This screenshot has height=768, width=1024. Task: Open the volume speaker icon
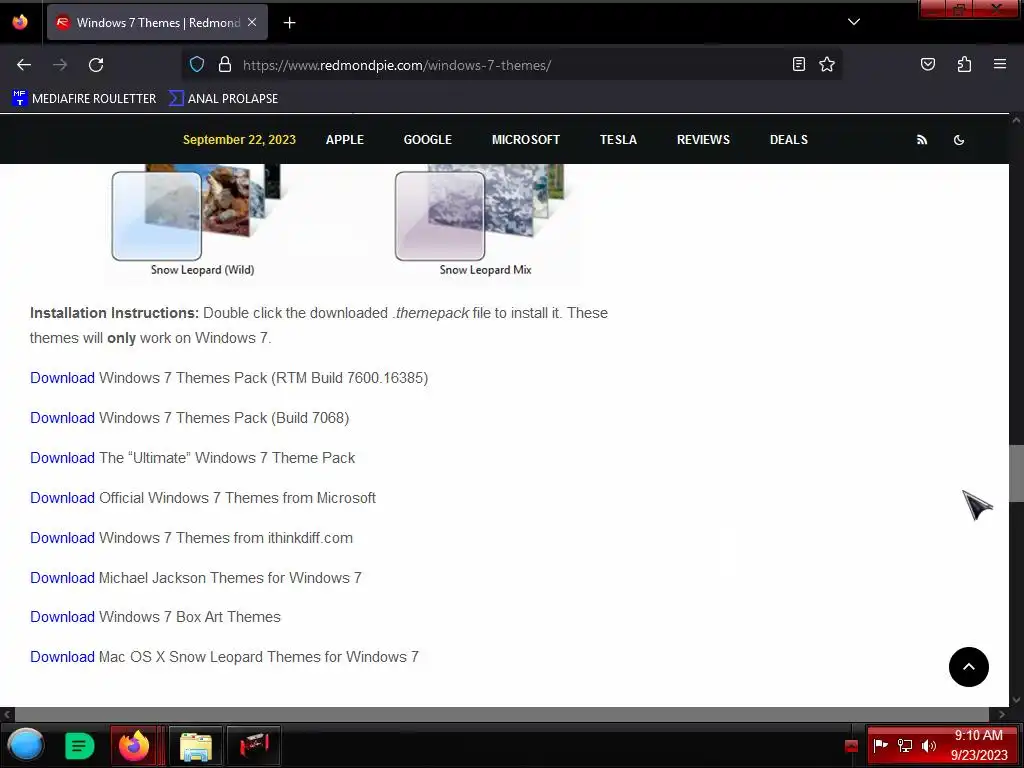coord(928,745)
